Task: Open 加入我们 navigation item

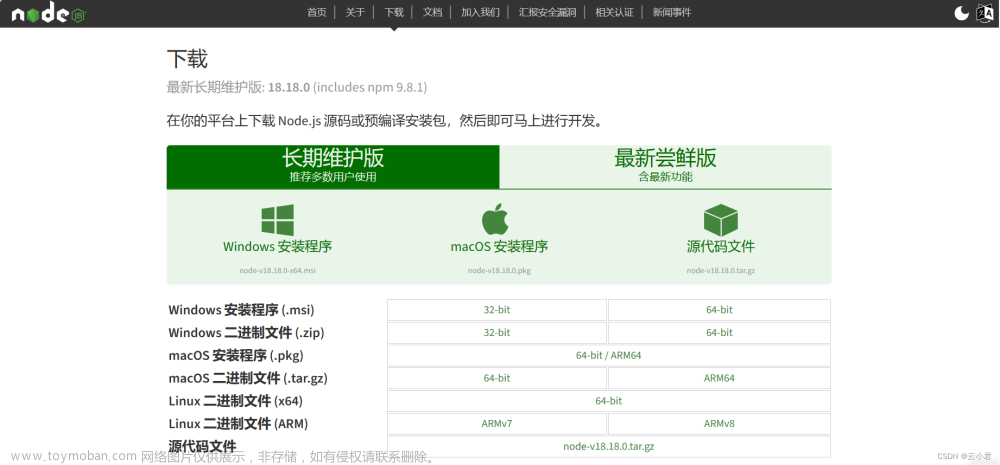Action: pyautogui.click(x=480, y=12)
